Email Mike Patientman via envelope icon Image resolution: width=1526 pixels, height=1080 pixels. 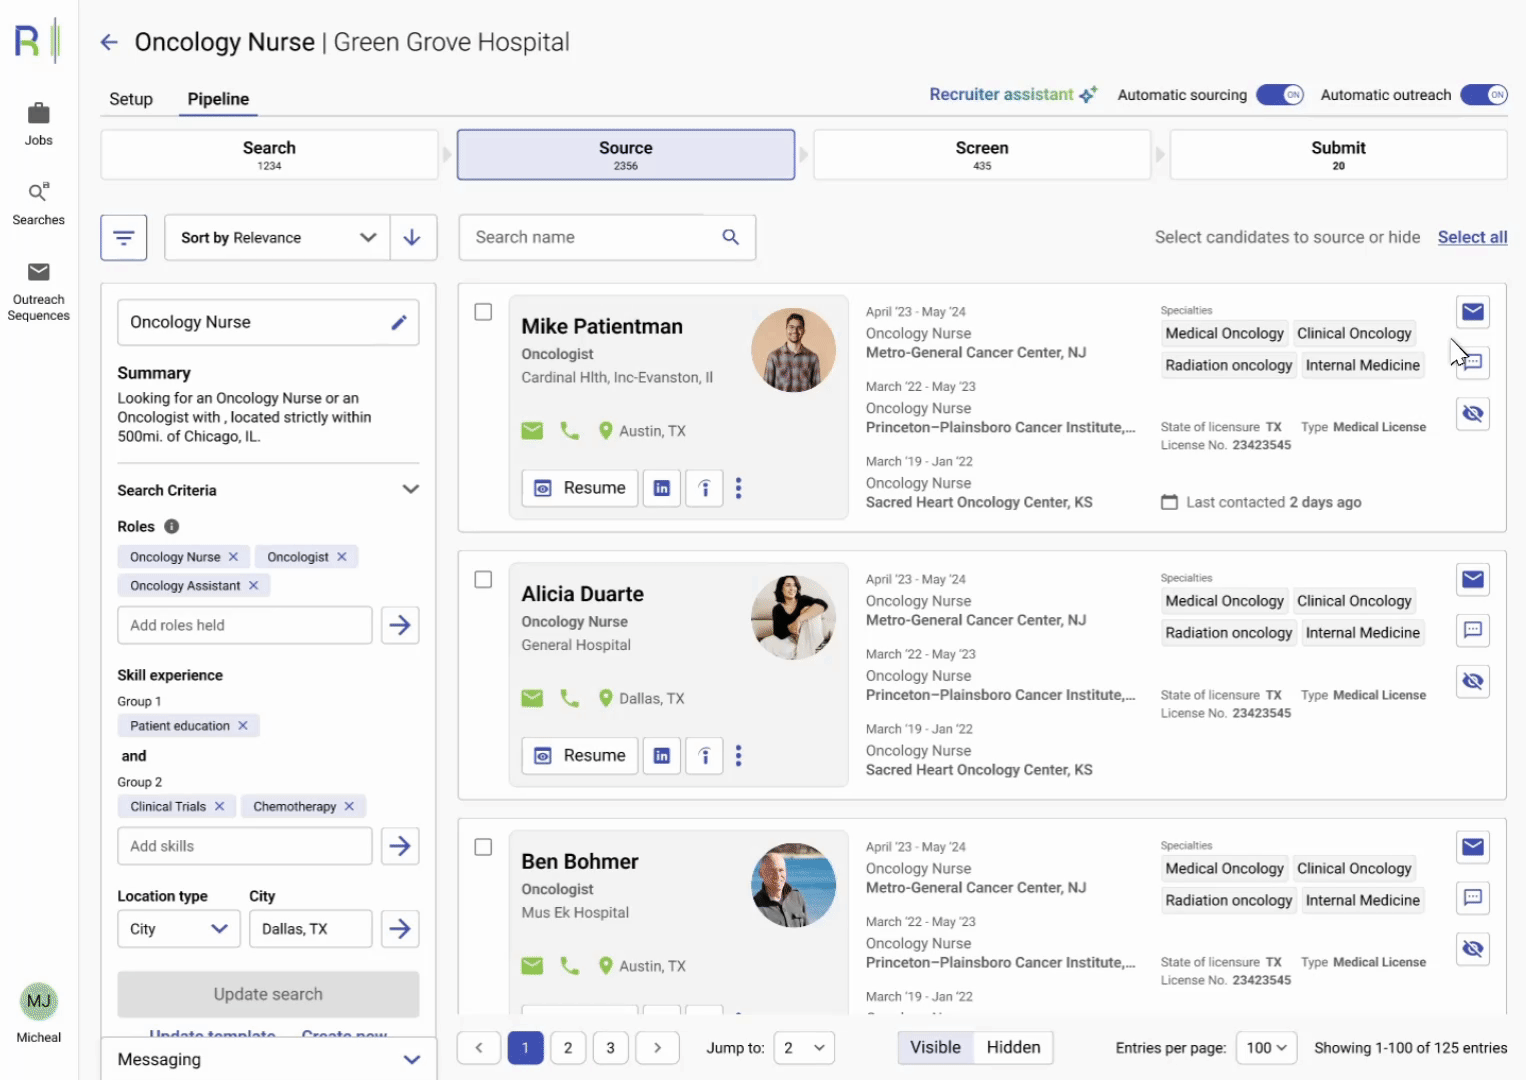(x=532, y=431)
